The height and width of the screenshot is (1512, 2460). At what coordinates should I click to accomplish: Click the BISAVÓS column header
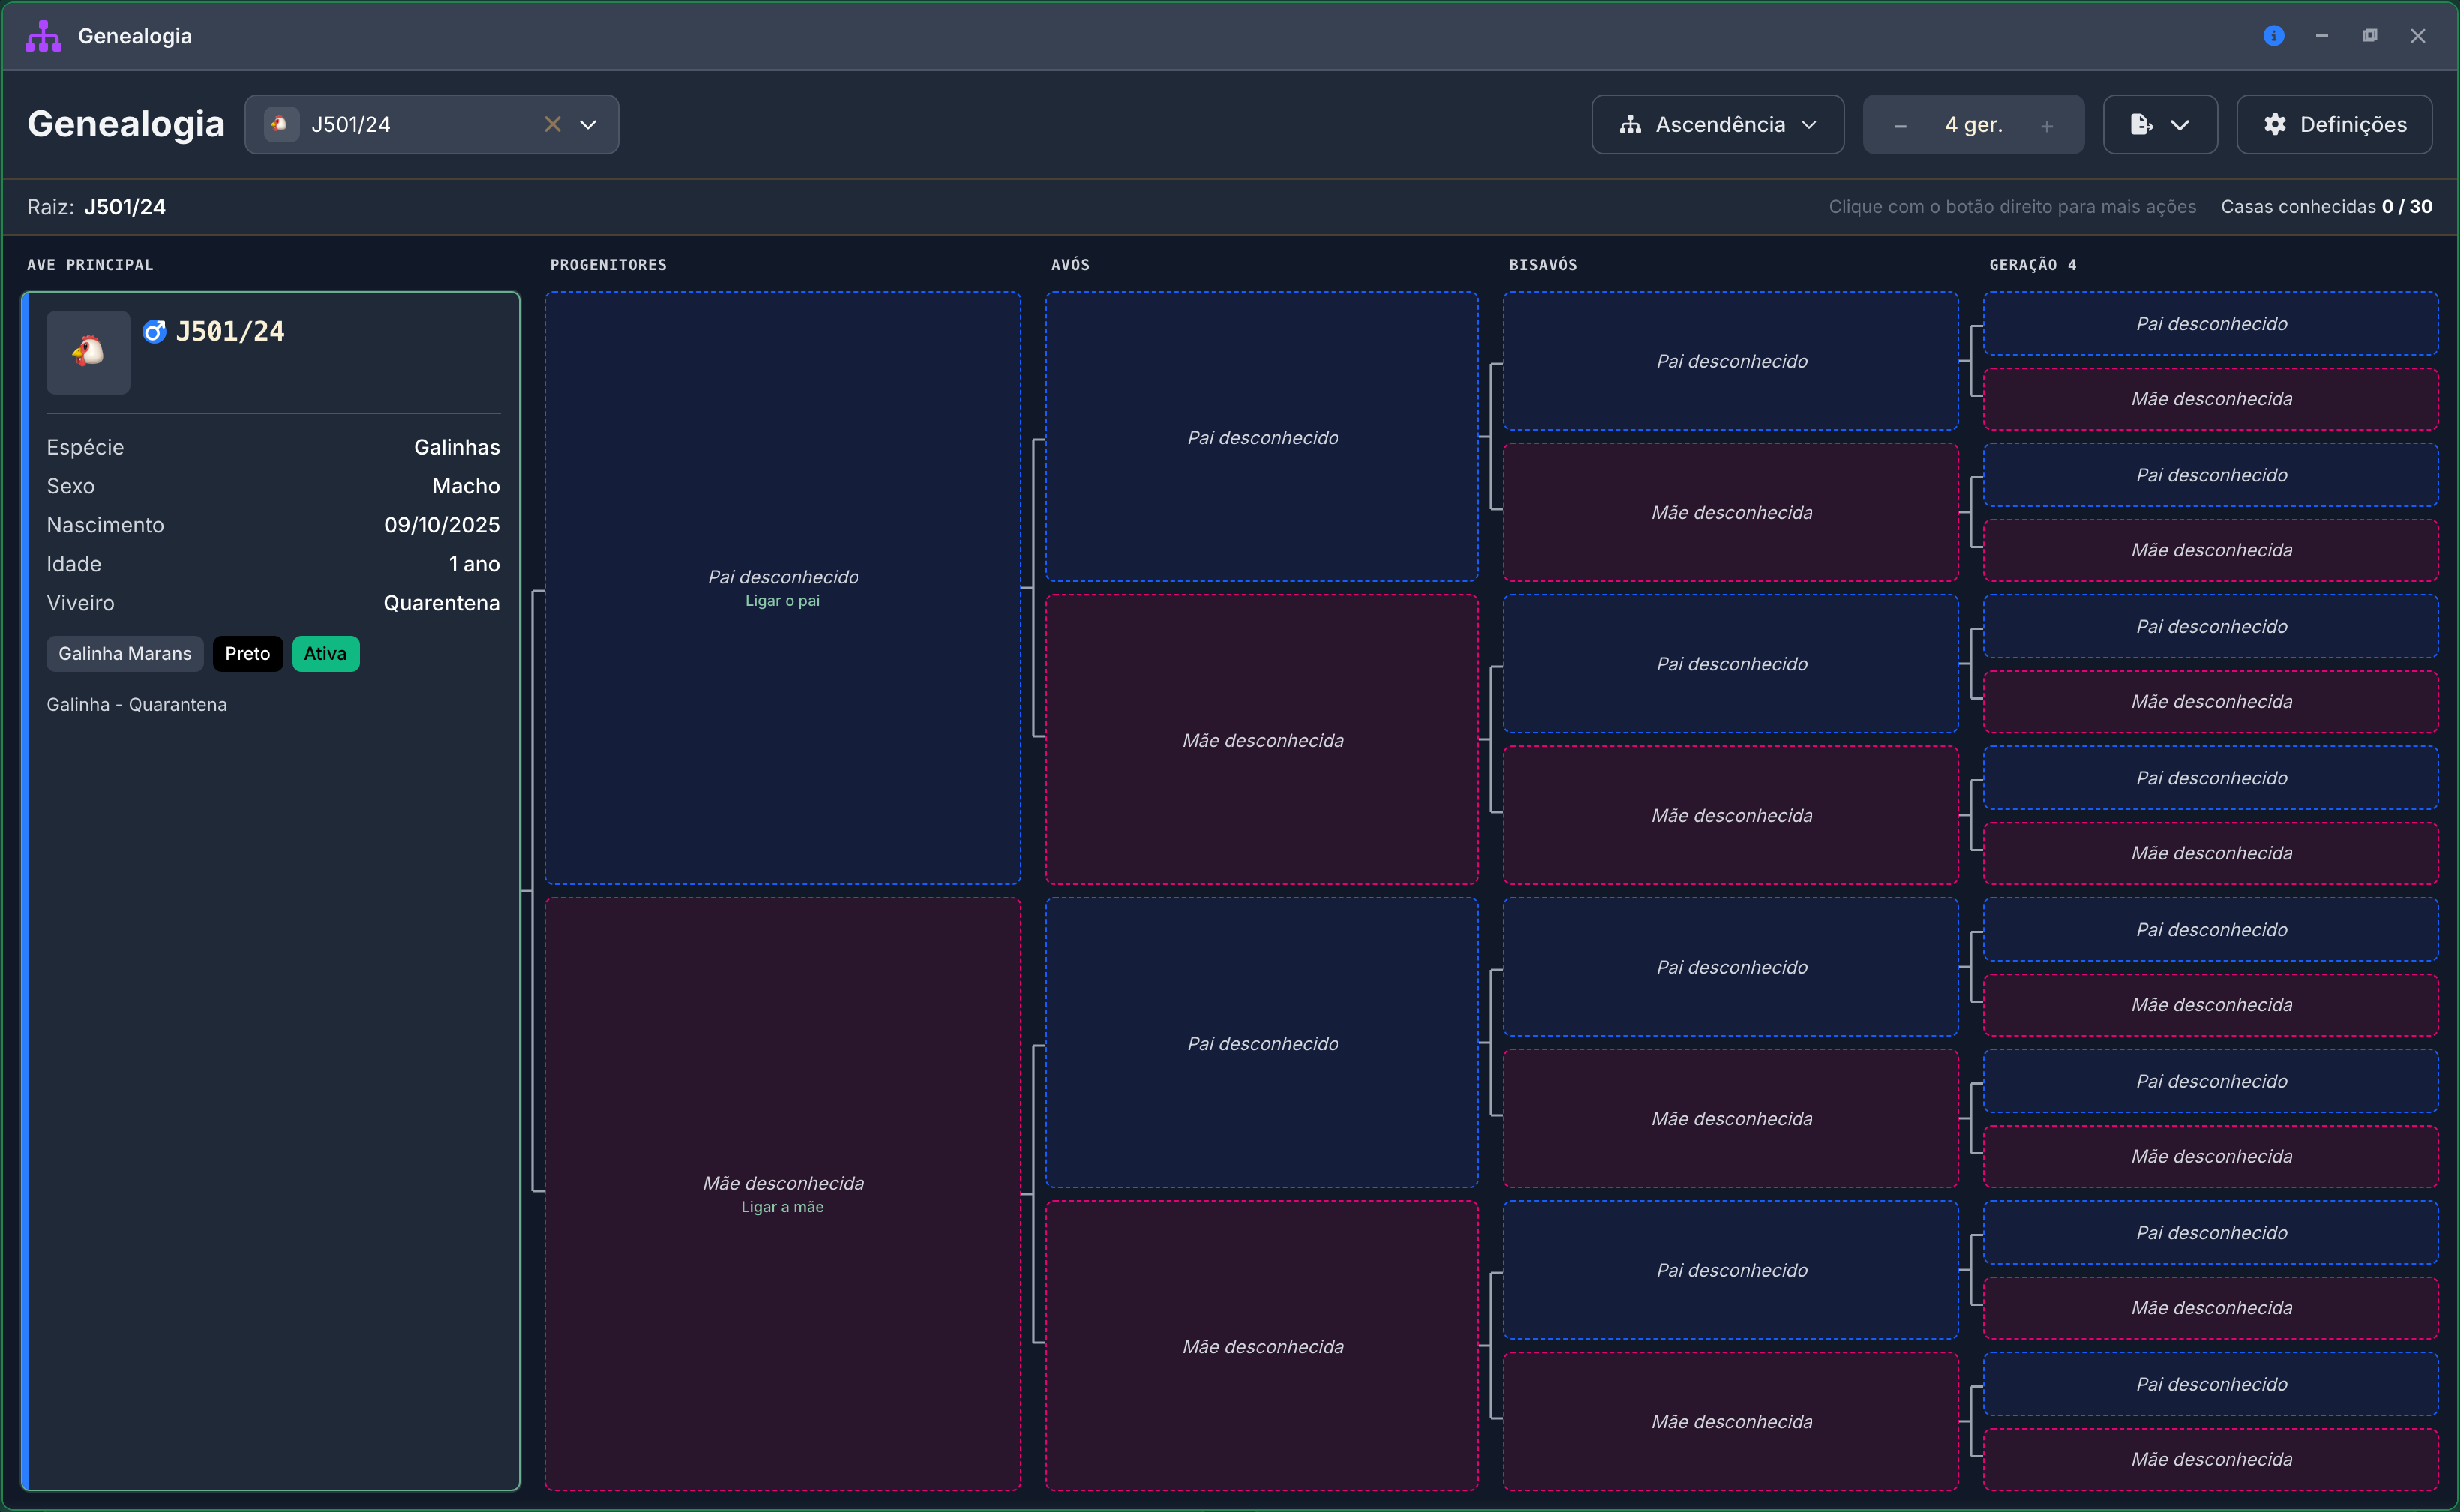click(x=1543, y=265)
